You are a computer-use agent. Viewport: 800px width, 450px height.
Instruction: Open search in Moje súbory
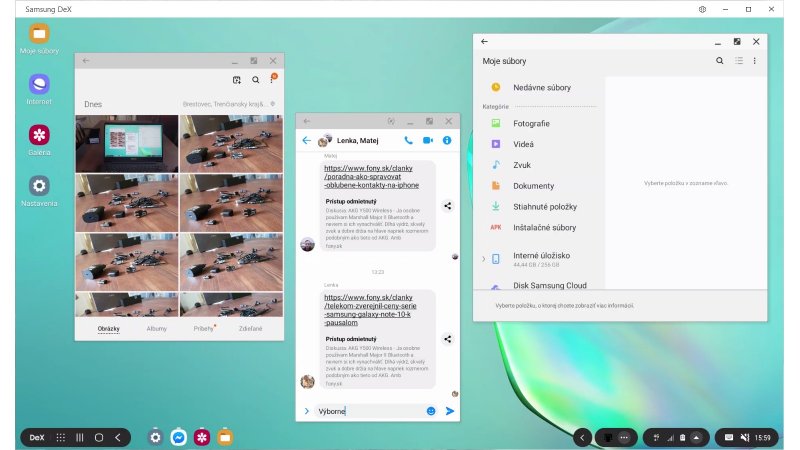[719, 61]
